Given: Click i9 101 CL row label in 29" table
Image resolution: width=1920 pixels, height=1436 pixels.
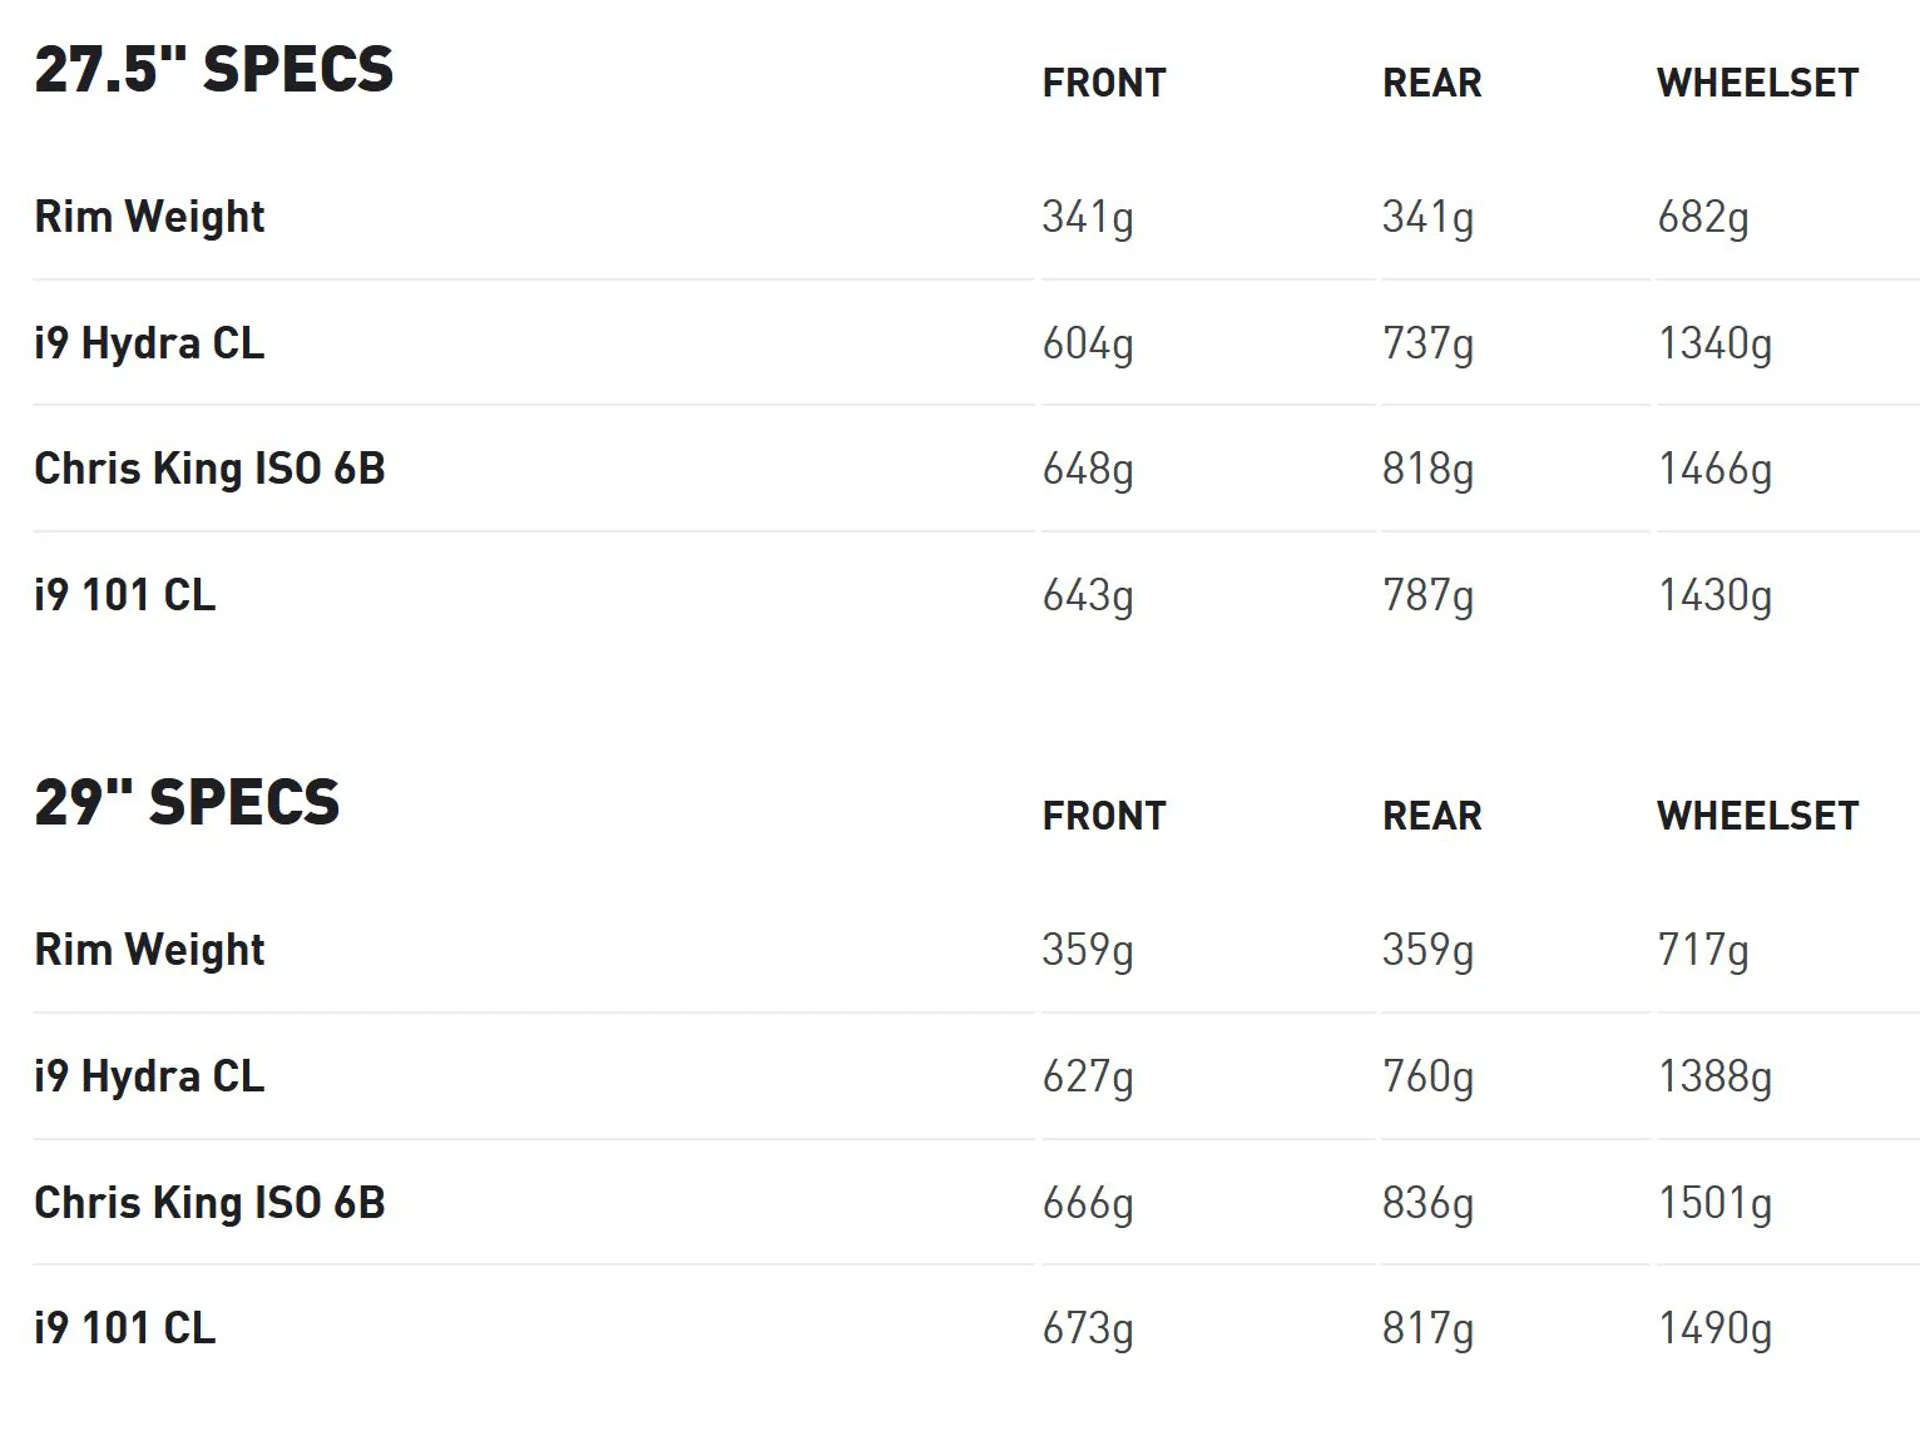Looking at the screenshot, I should [x=125, y=1328].
